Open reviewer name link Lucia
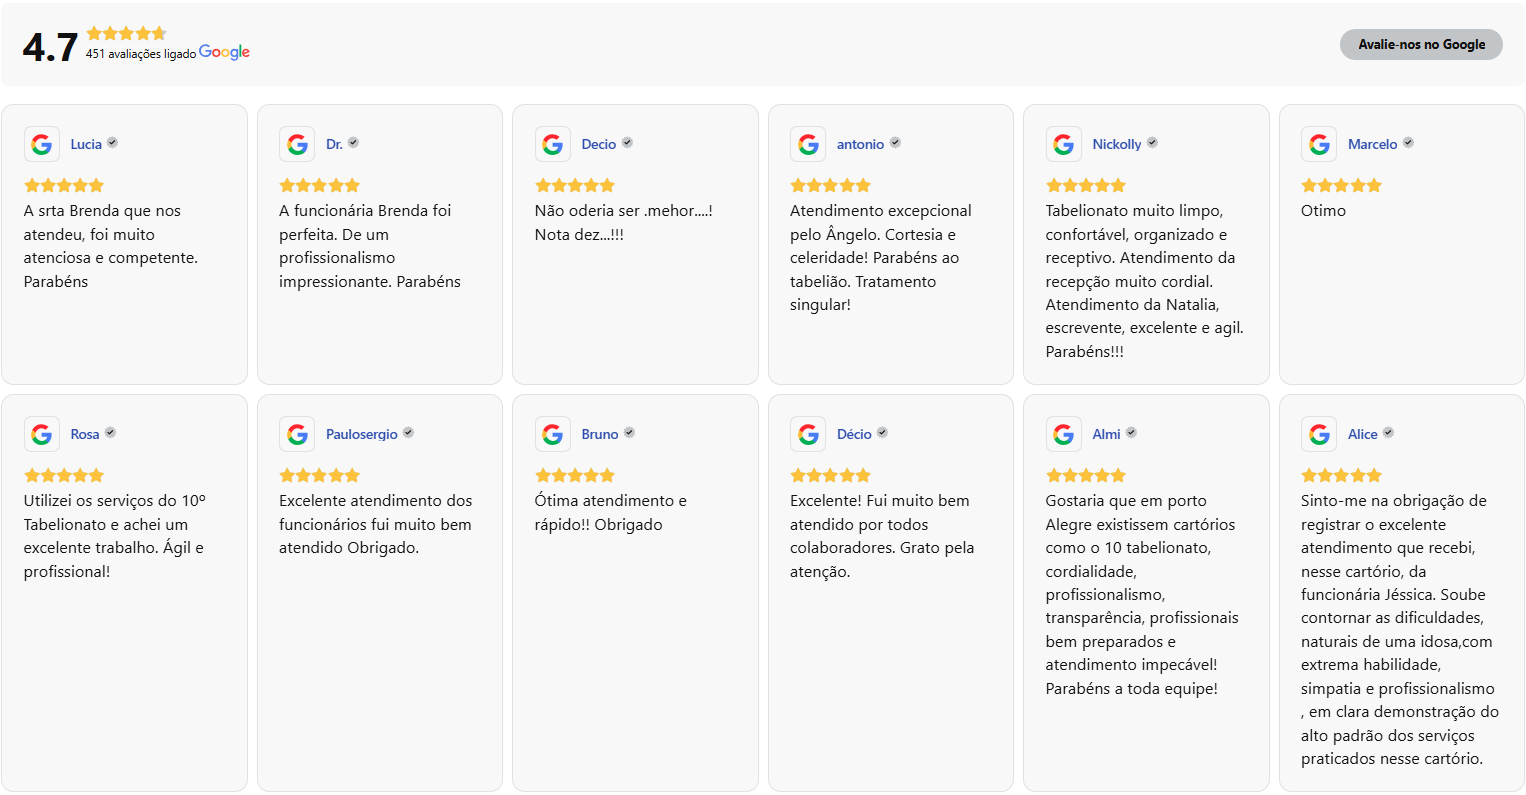Image resolution: width=1526 pixels, height=795 pixels. tap(86, 144)
